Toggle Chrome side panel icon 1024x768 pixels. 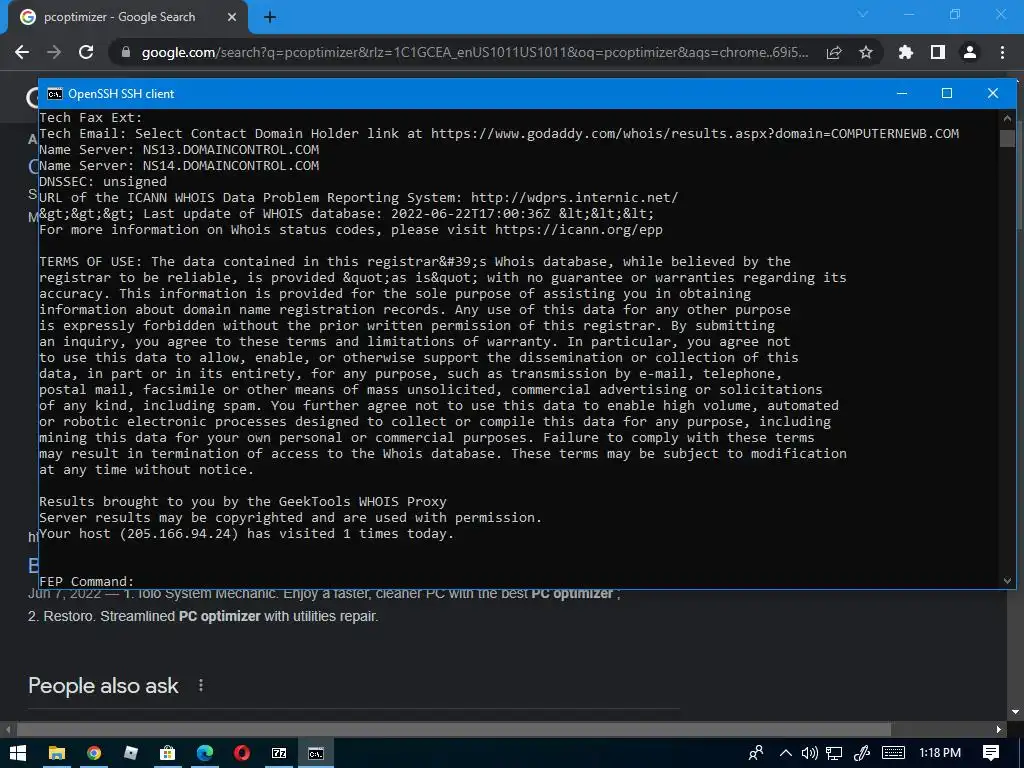(938, 52)
